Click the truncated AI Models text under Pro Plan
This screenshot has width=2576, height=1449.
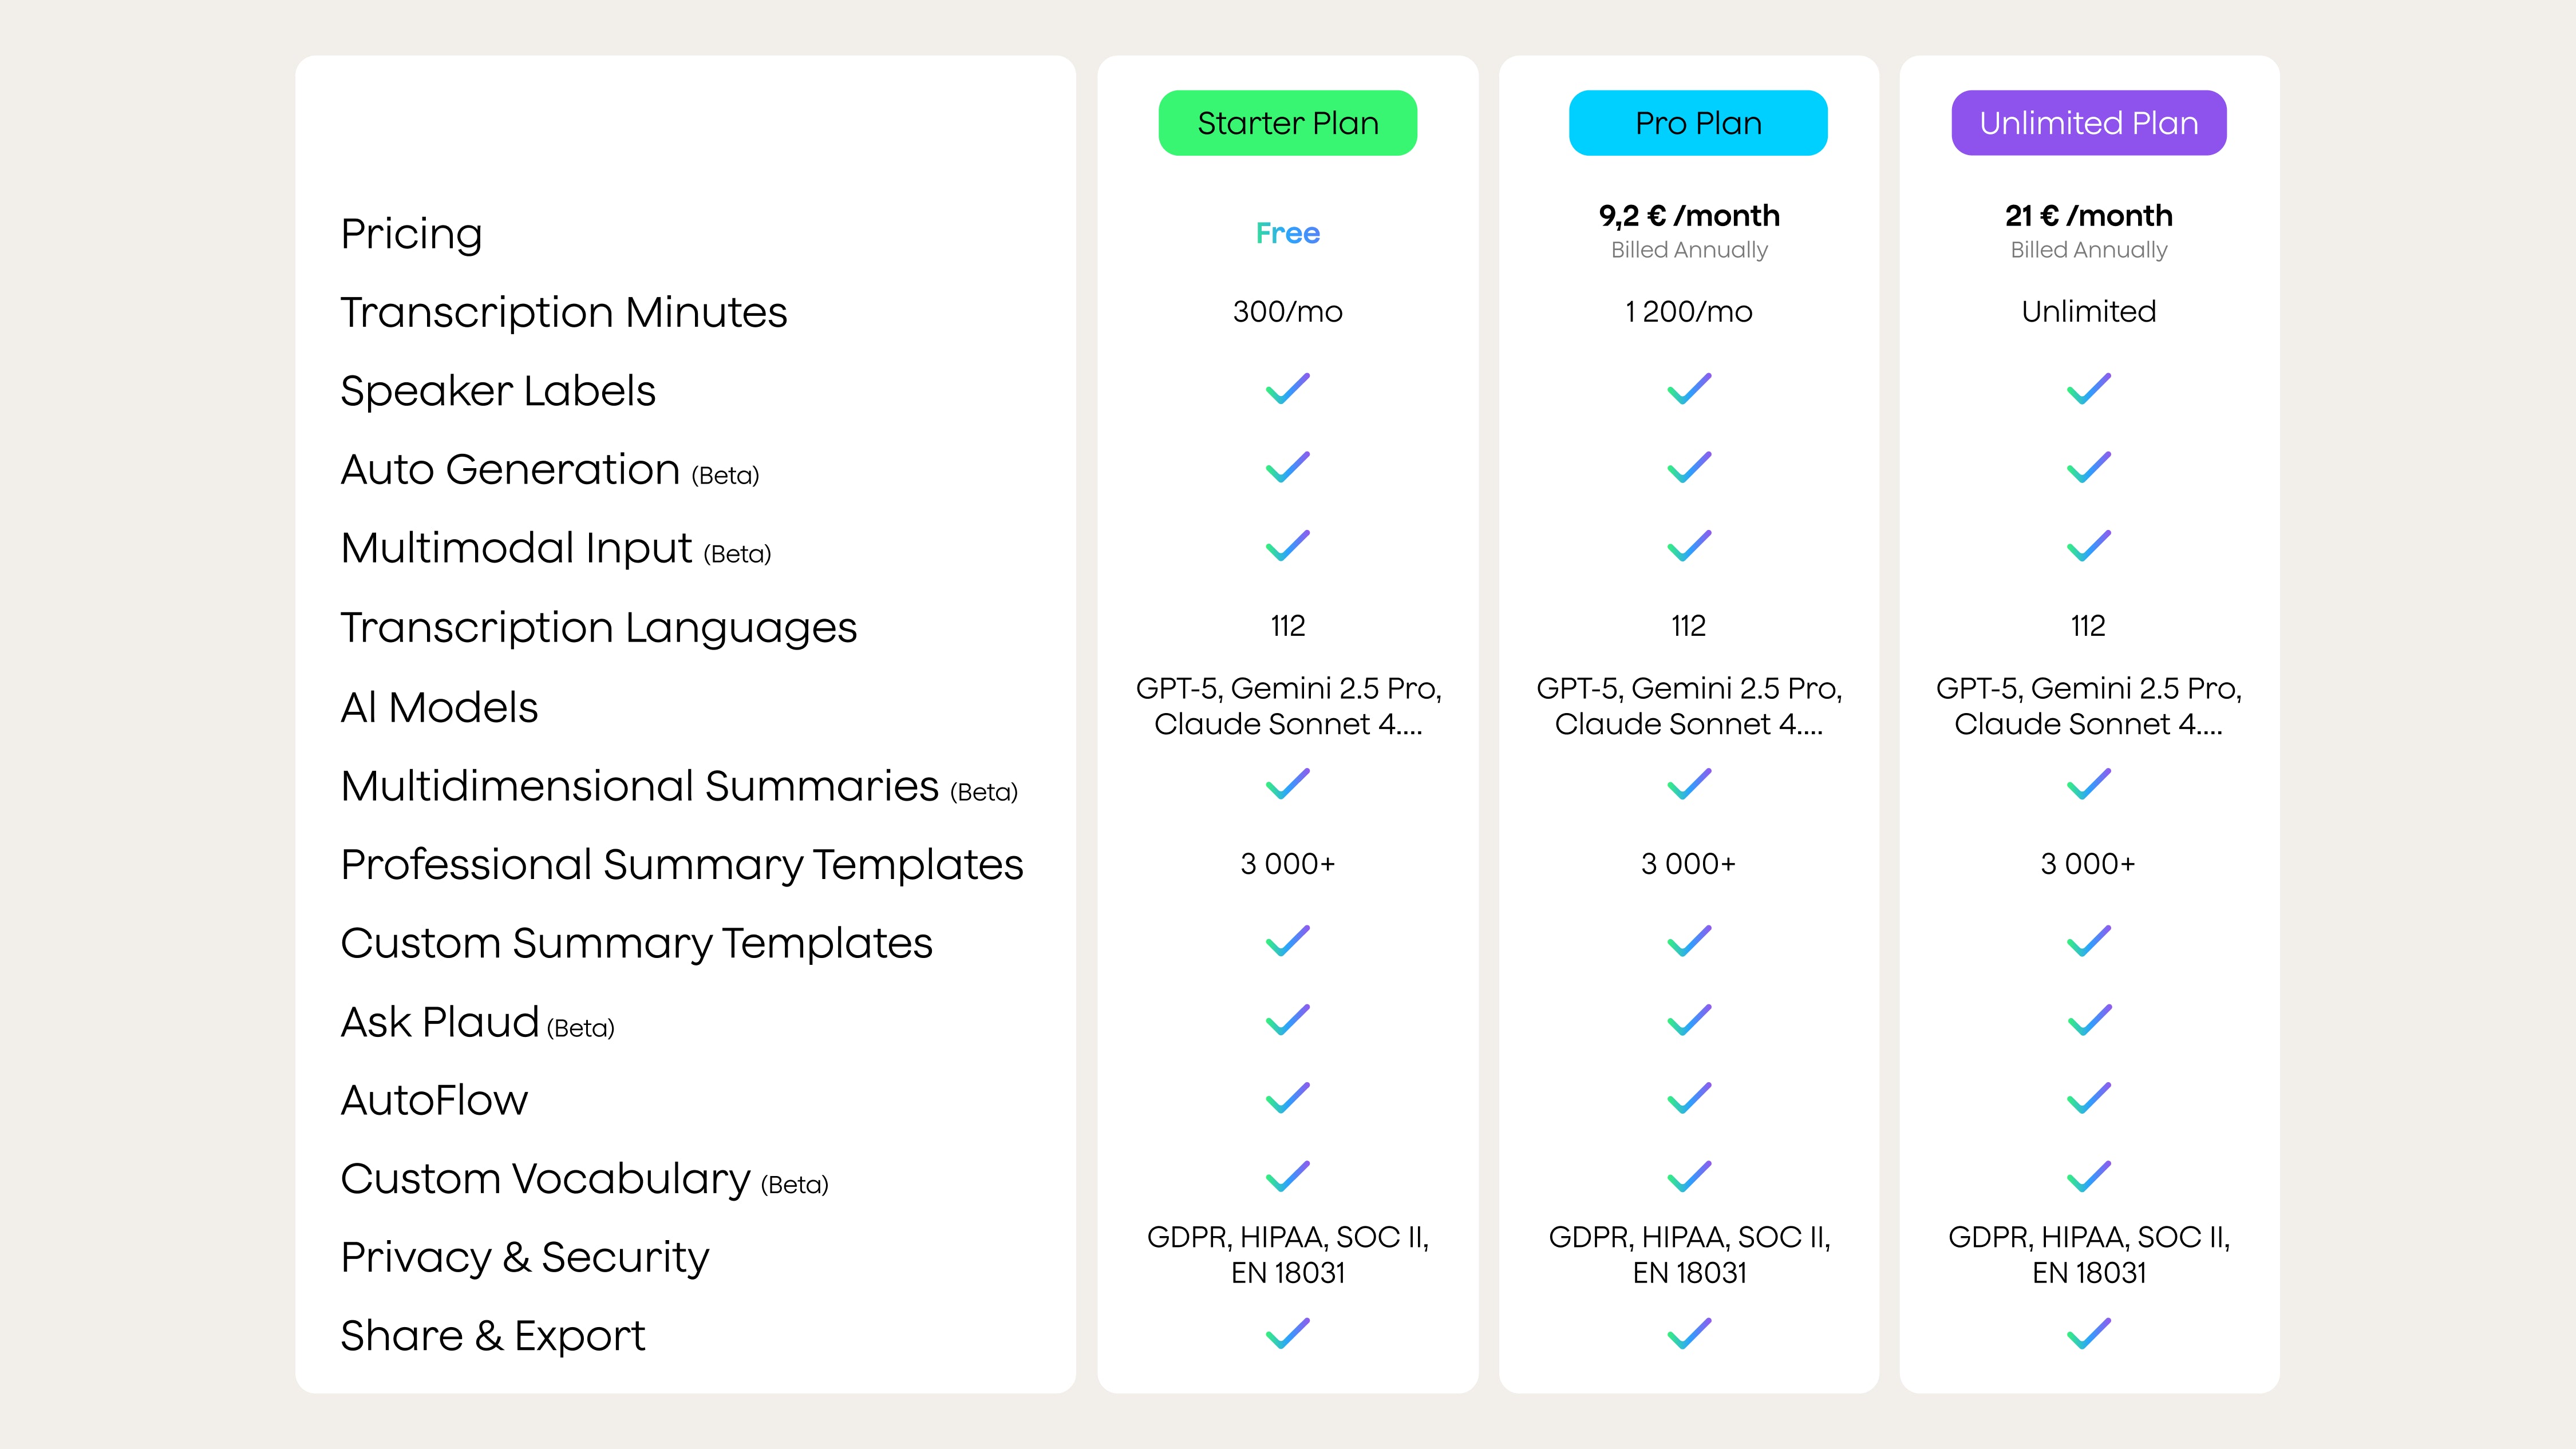pos(1689,706)
